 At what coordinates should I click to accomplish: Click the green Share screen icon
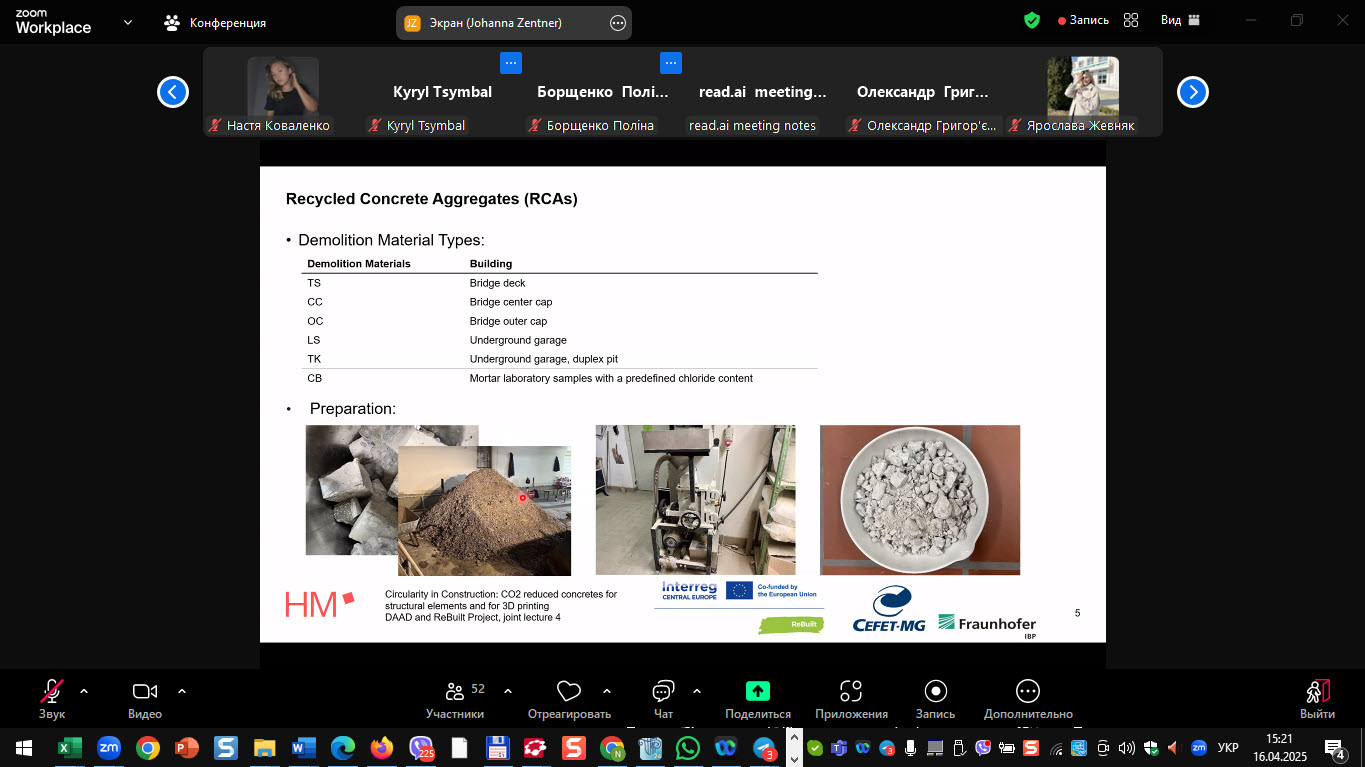tap(758, 691)
